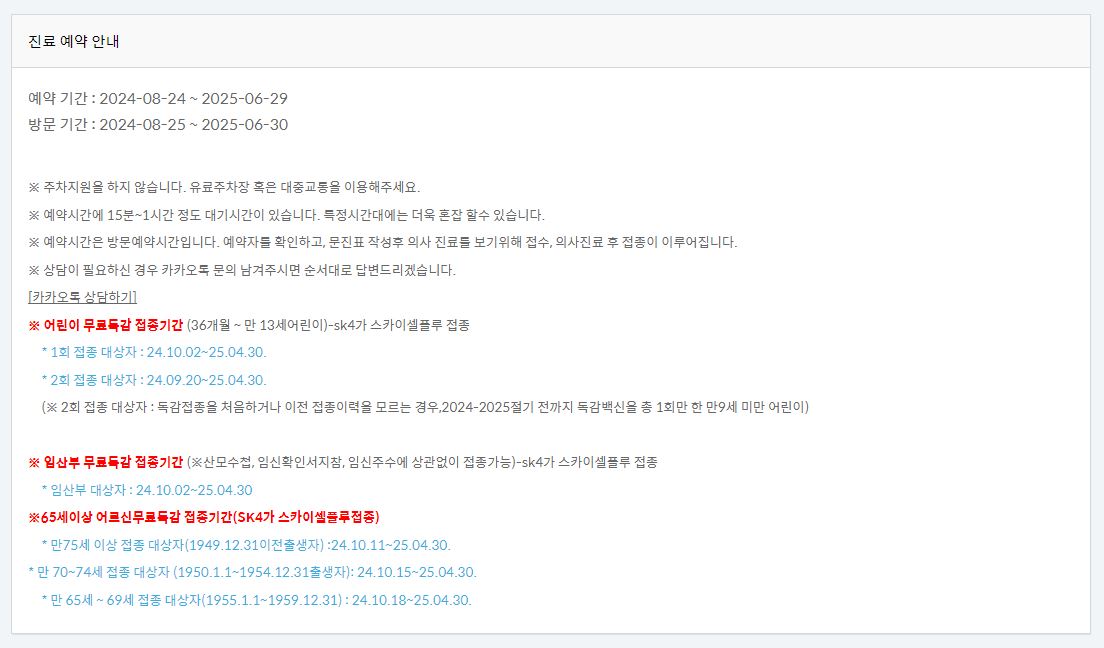This screenshot has width=1104, height=648.
Task: Click the red 어린이 무료독감 접종기간 heading
Action: pyautogui.click(x=106, y=325)
